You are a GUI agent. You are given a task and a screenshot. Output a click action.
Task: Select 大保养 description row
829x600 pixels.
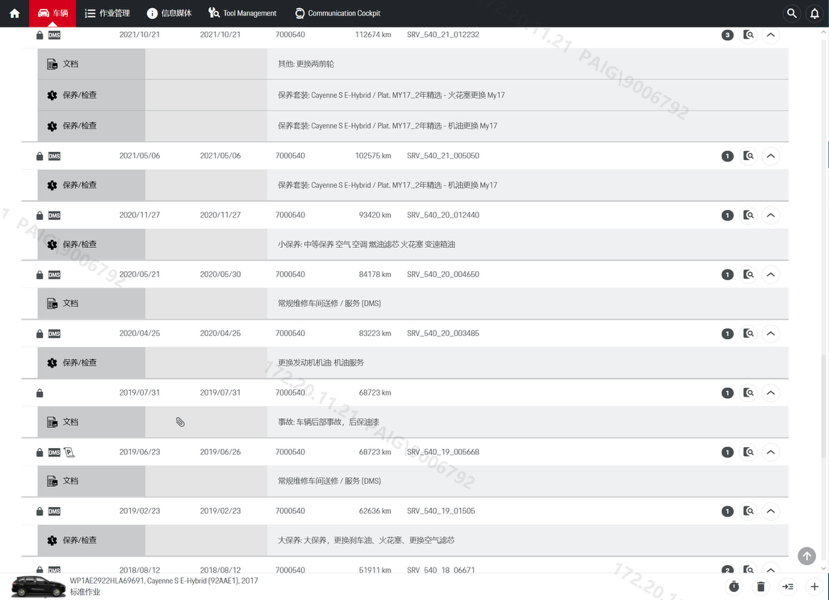coord(413,540)
